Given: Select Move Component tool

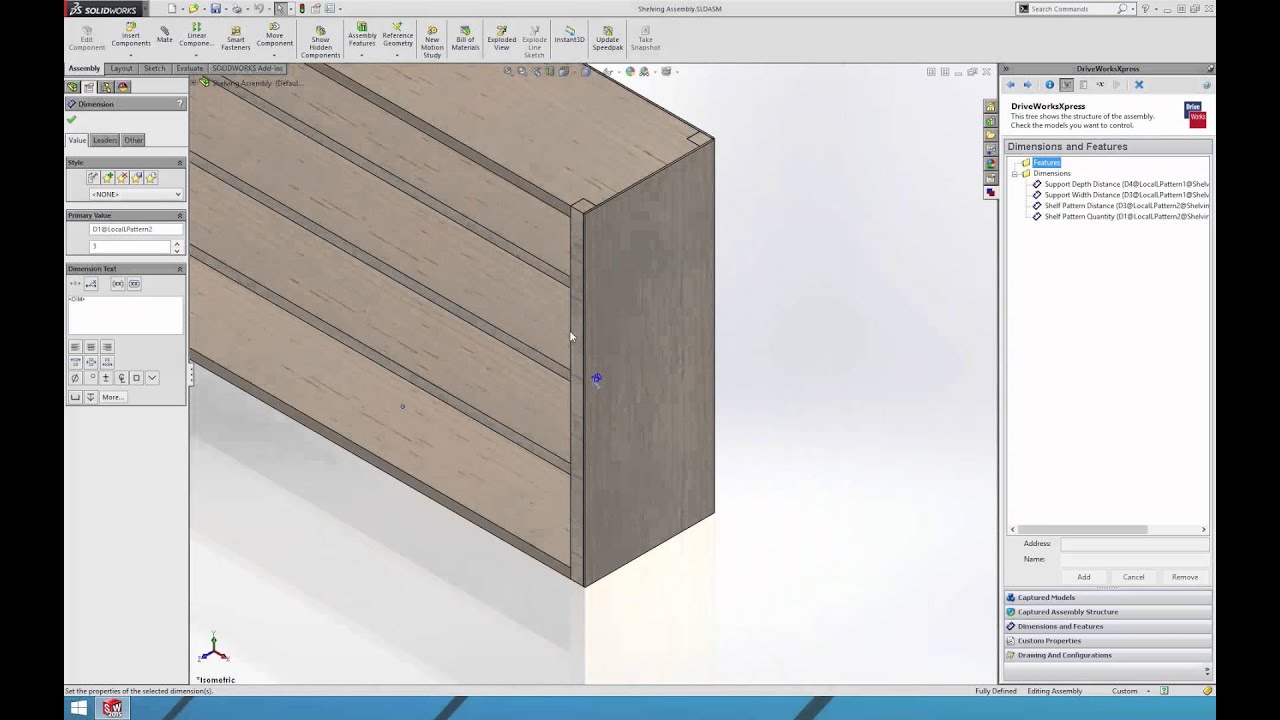Looking at the screenshot, I should click(274, 35).
